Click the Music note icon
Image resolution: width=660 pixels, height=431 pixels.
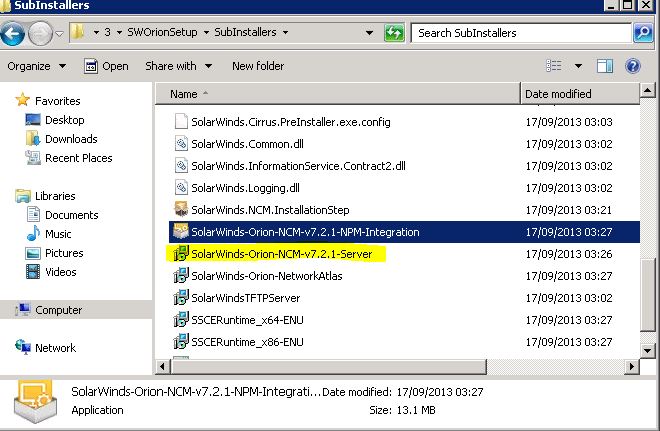[33, 233]
